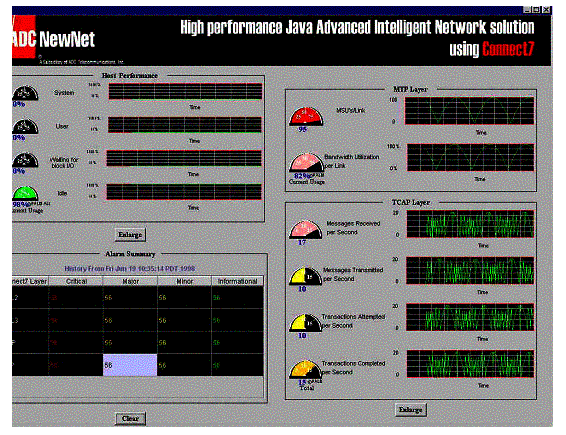Click the MSU/s/Link time graph
The image size is (566, 435).
click(x=469, y=111)
